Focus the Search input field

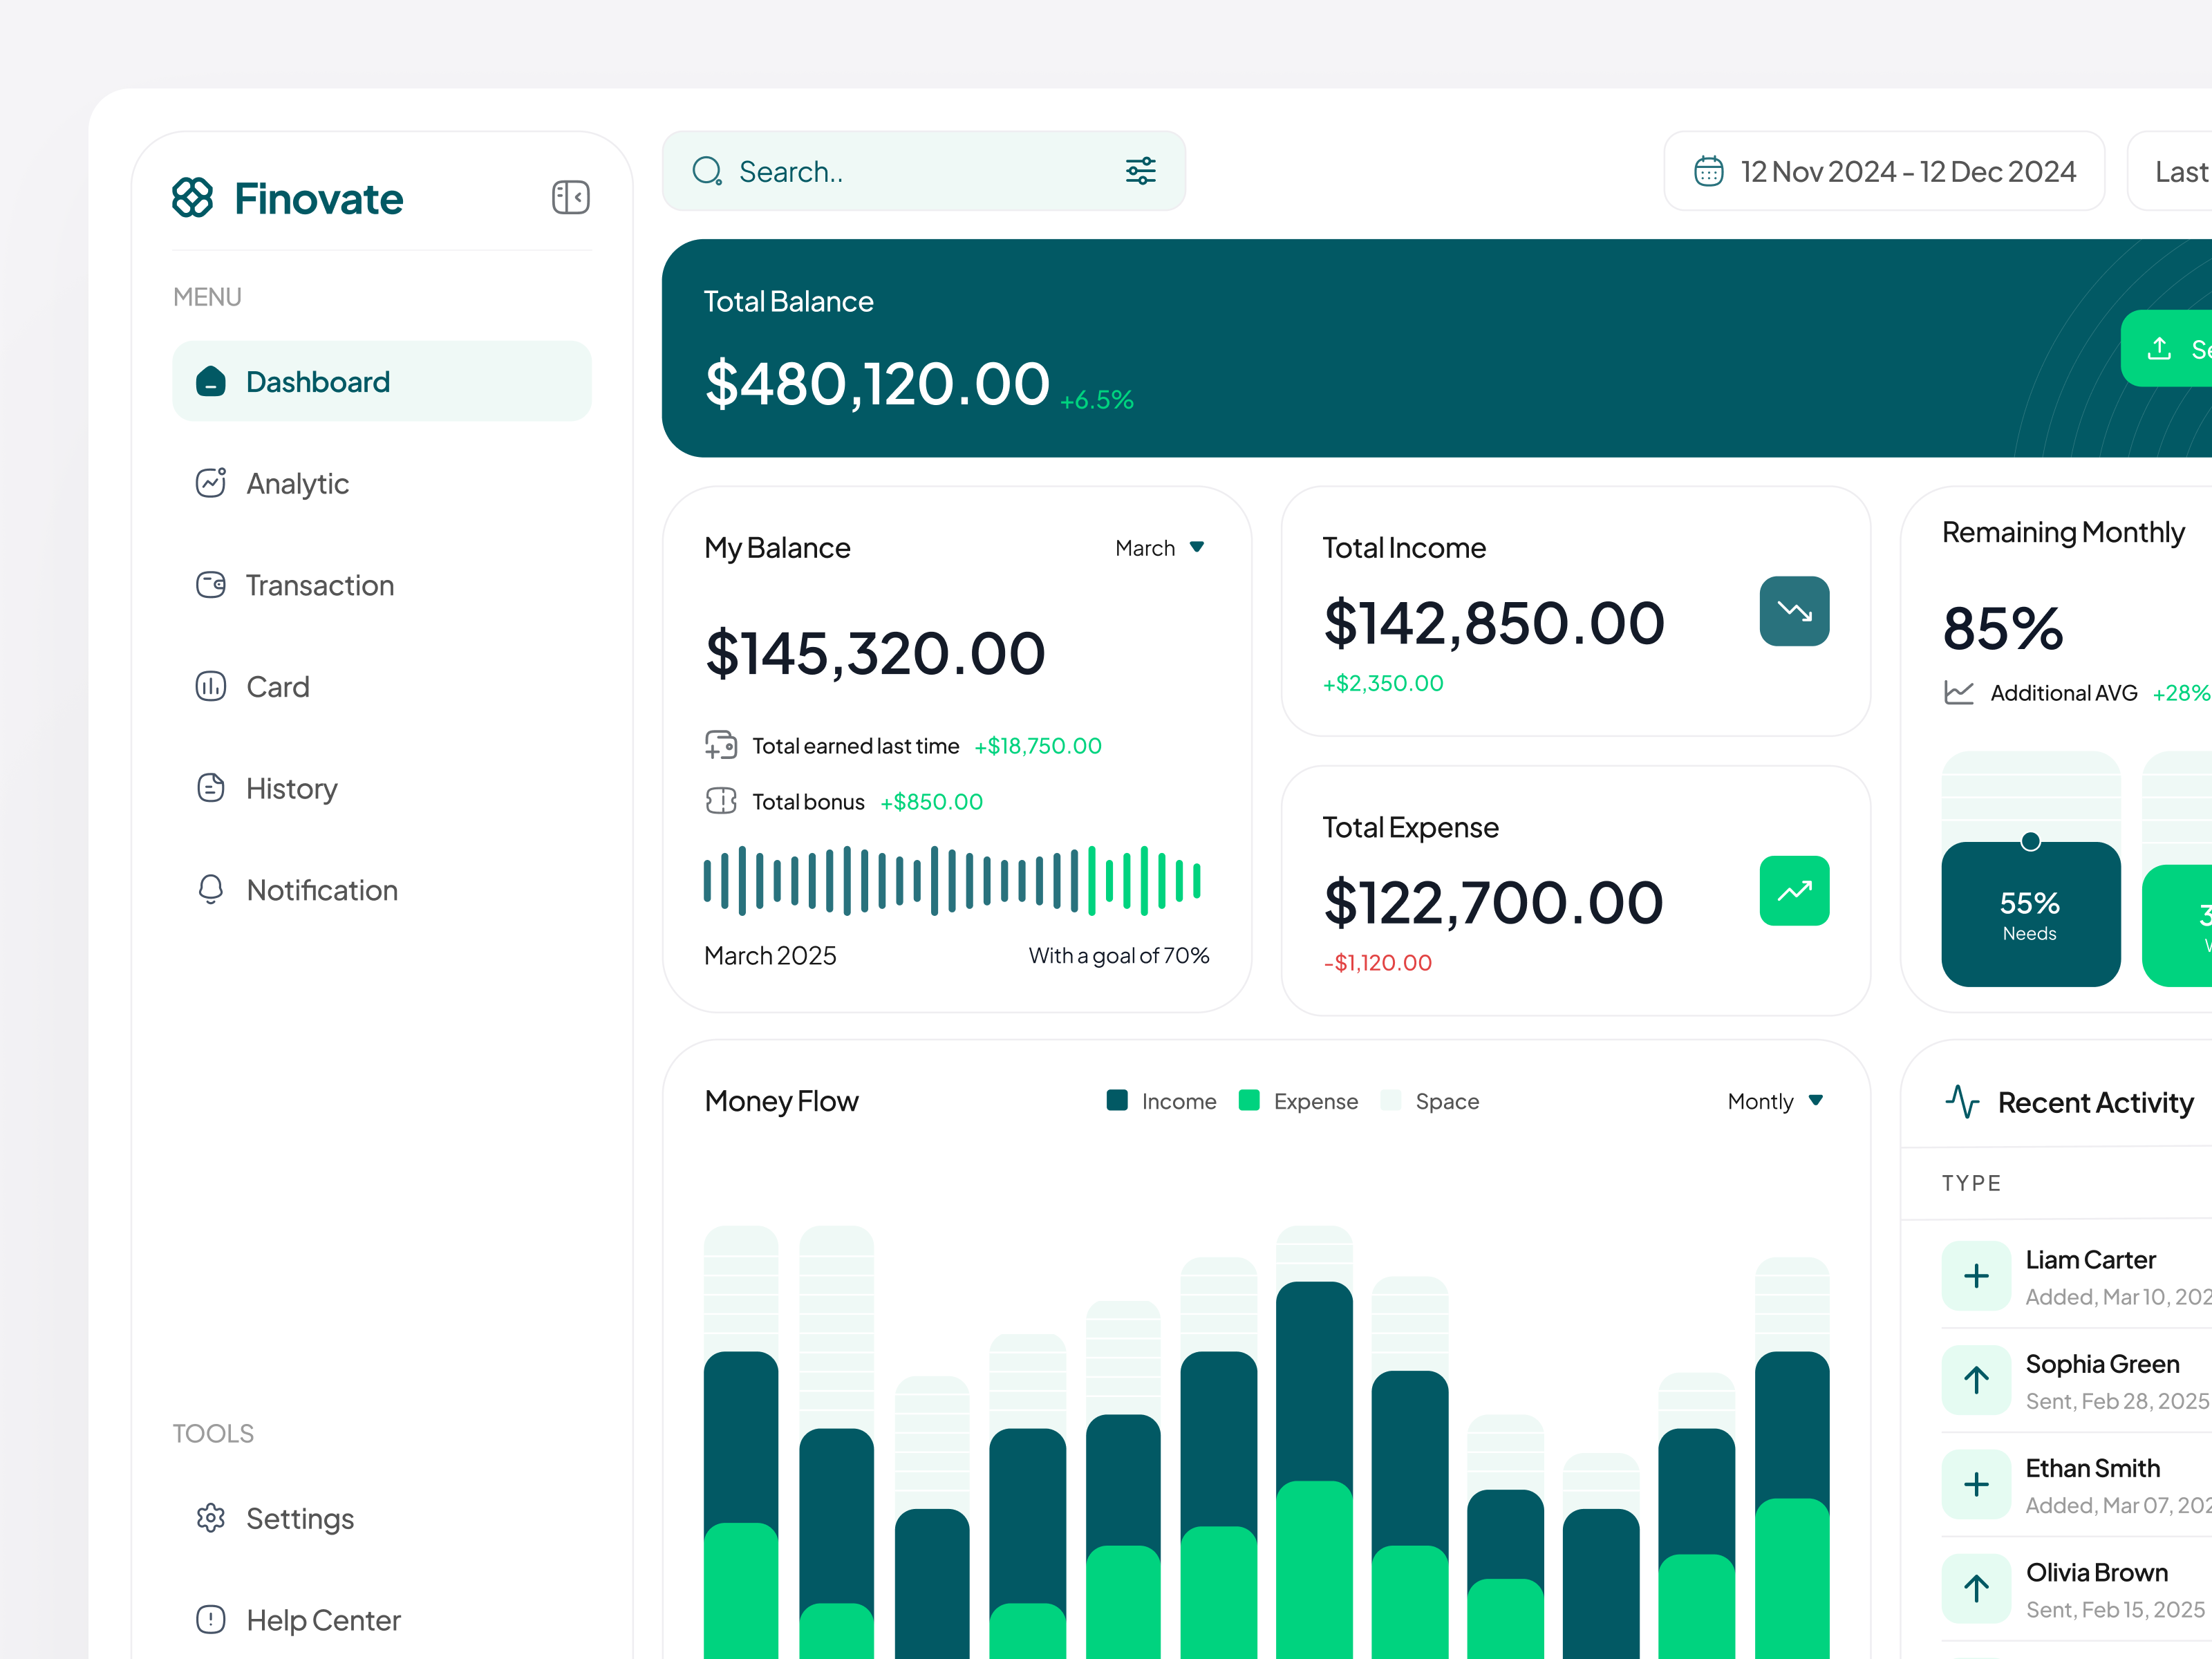click(x=924, y=171)
